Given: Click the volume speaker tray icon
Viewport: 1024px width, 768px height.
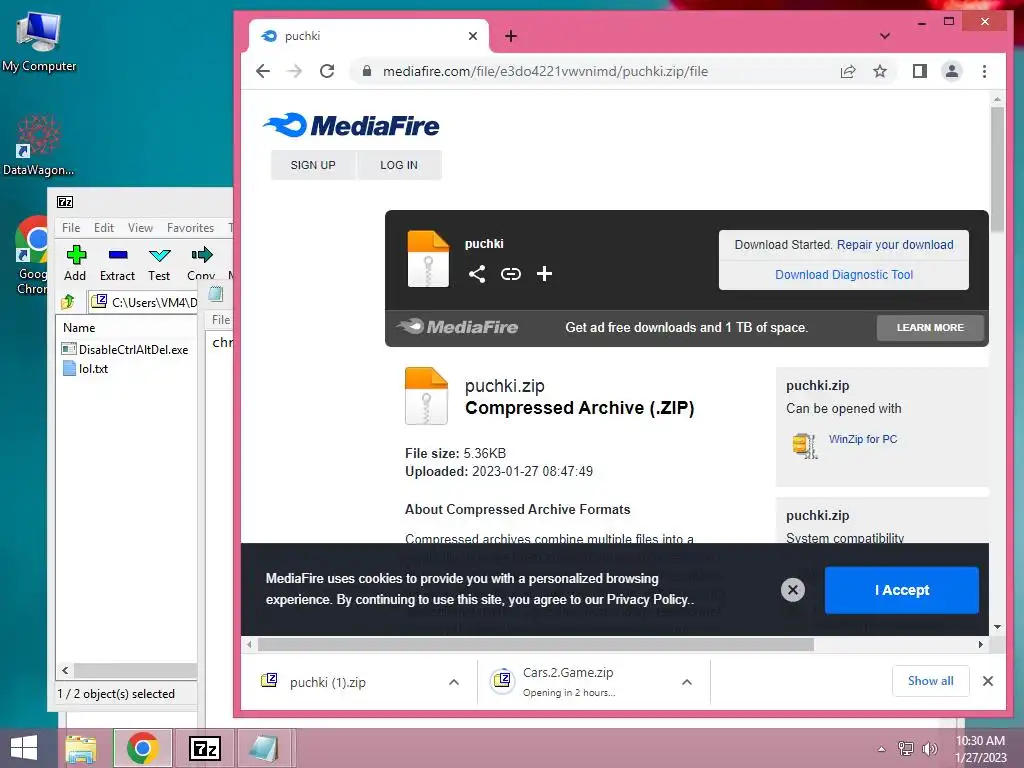Looking at the screenshot, I should [929, 748].
